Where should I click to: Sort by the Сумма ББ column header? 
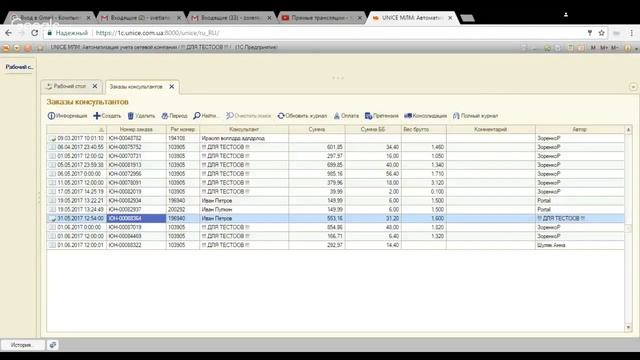(x=373, y=129)
